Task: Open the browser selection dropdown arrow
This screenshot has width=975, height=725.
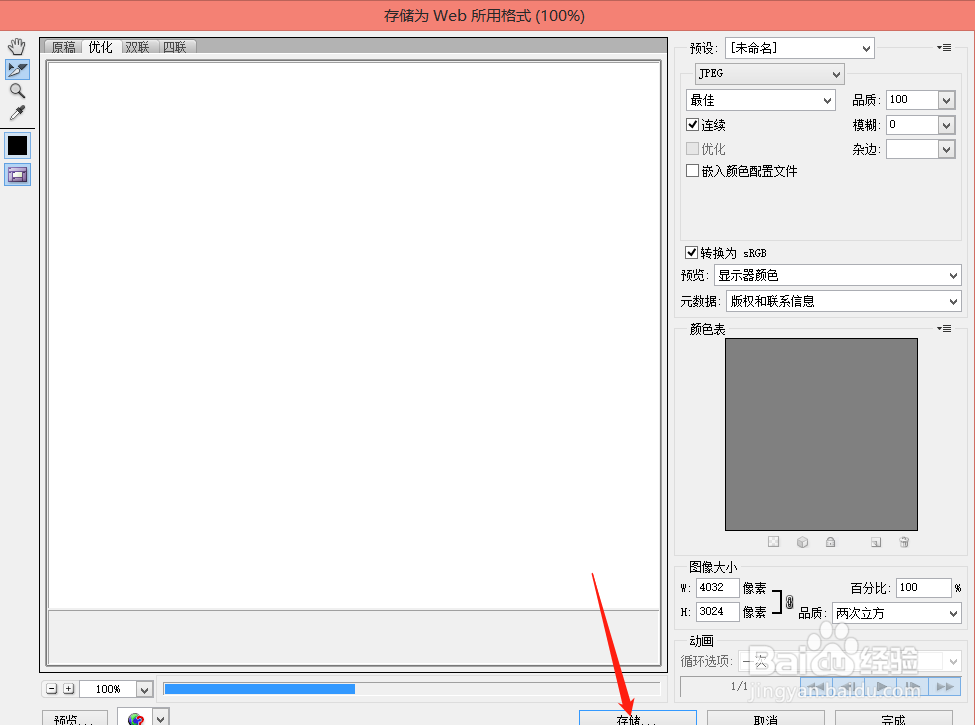Action: click(160, 718)
